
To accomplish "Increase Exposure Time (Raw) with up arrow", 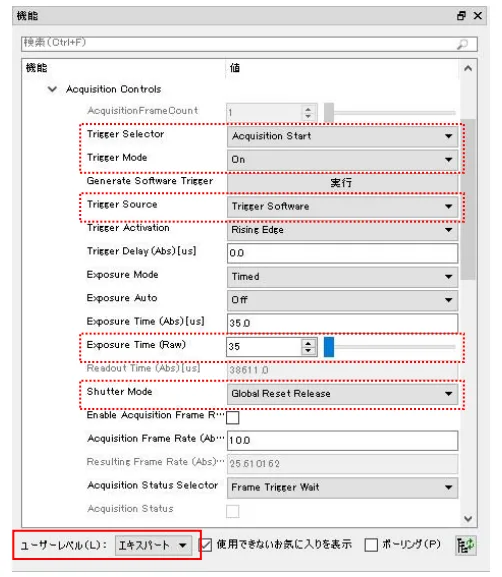I will (x=308, y=343).
